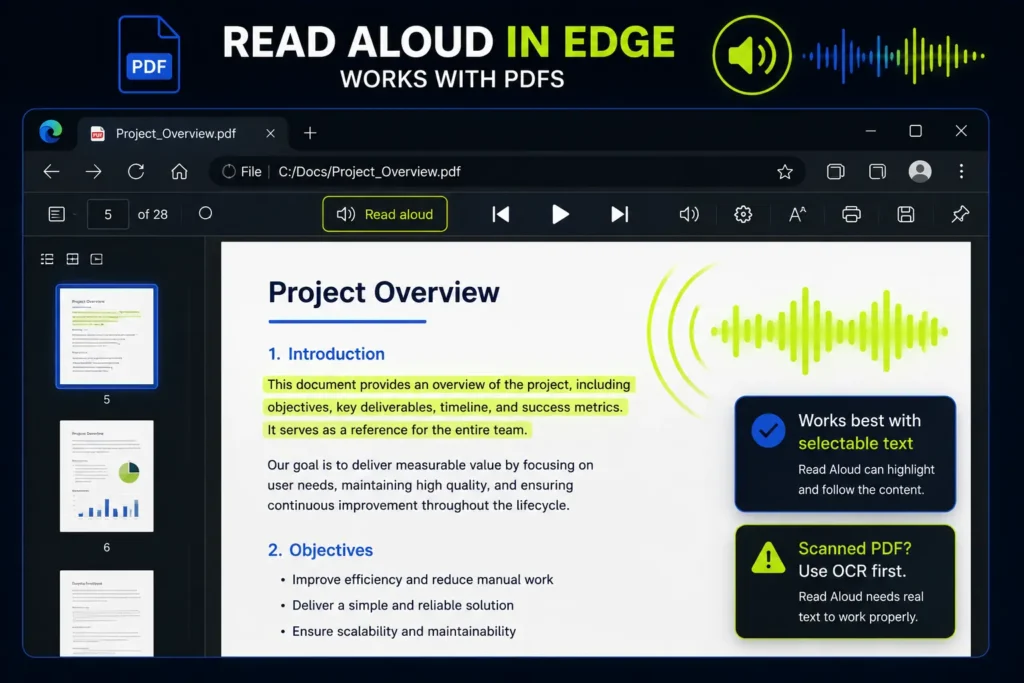1024x683 pixels.
Task: Click the 1. Introduction heading
Action: click(327, 354)
